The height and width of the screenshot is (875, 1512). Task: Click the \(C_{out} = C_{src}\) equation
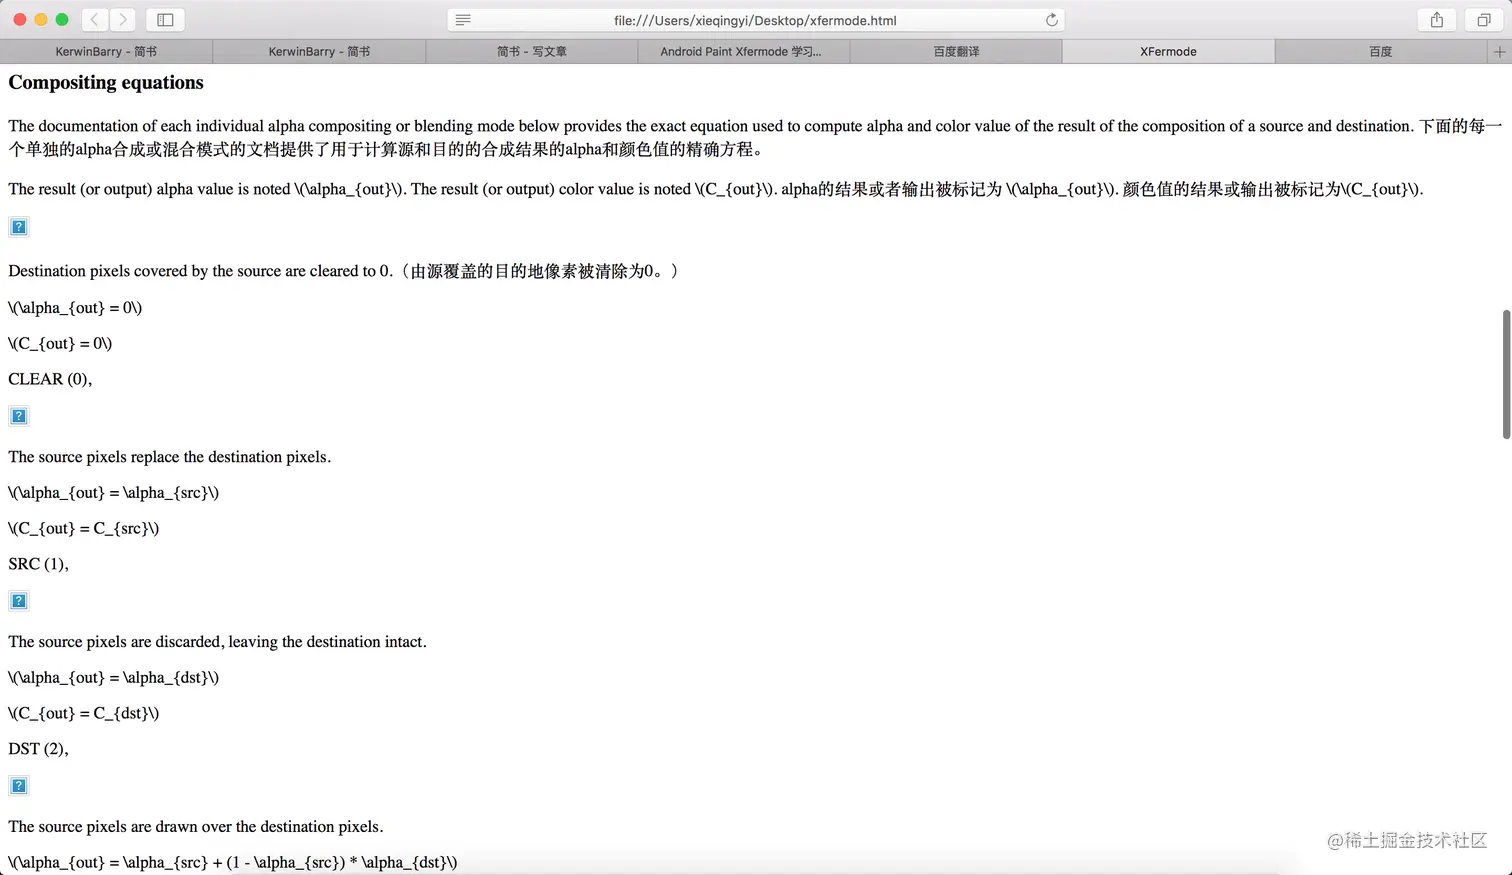click(84, 529)
